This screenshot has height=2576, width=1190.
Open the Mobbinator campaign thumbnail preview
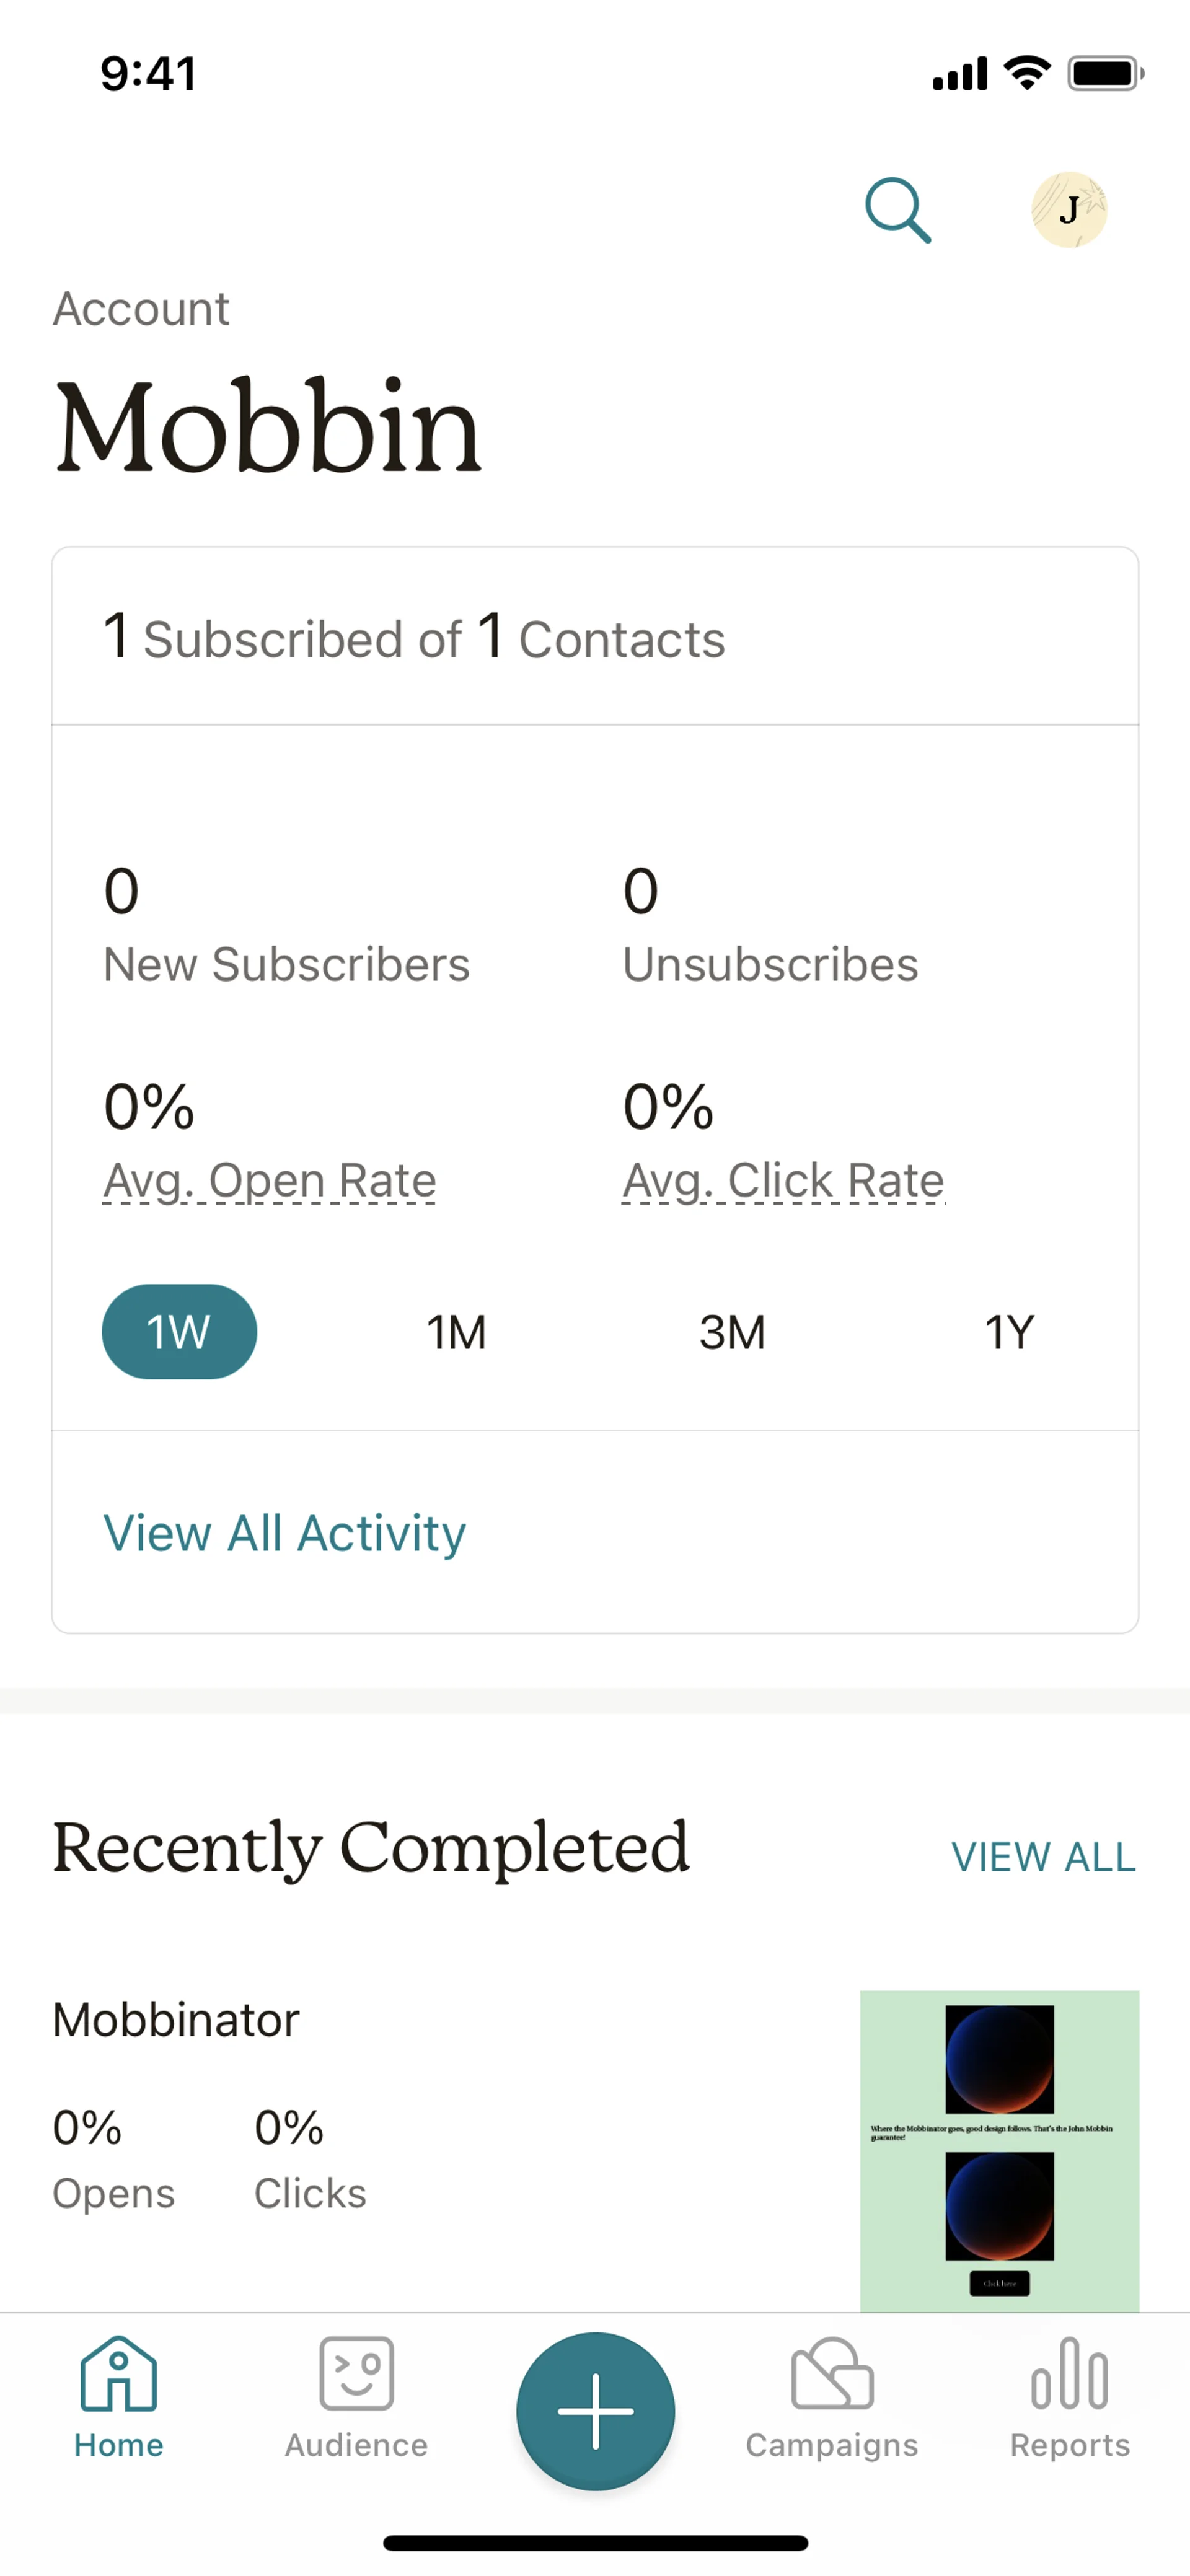coord(999,2150)
